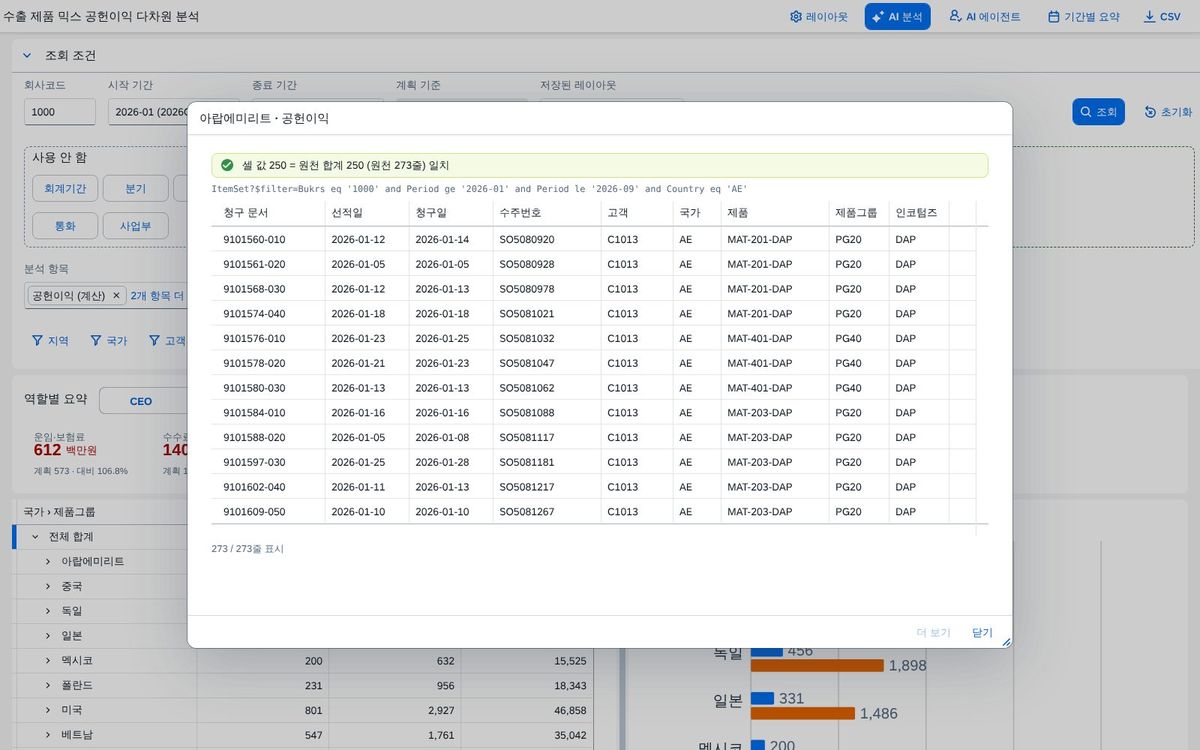Focus the 회사코드 input field
The image size is (1200, 750).
(x=60, y=112)
